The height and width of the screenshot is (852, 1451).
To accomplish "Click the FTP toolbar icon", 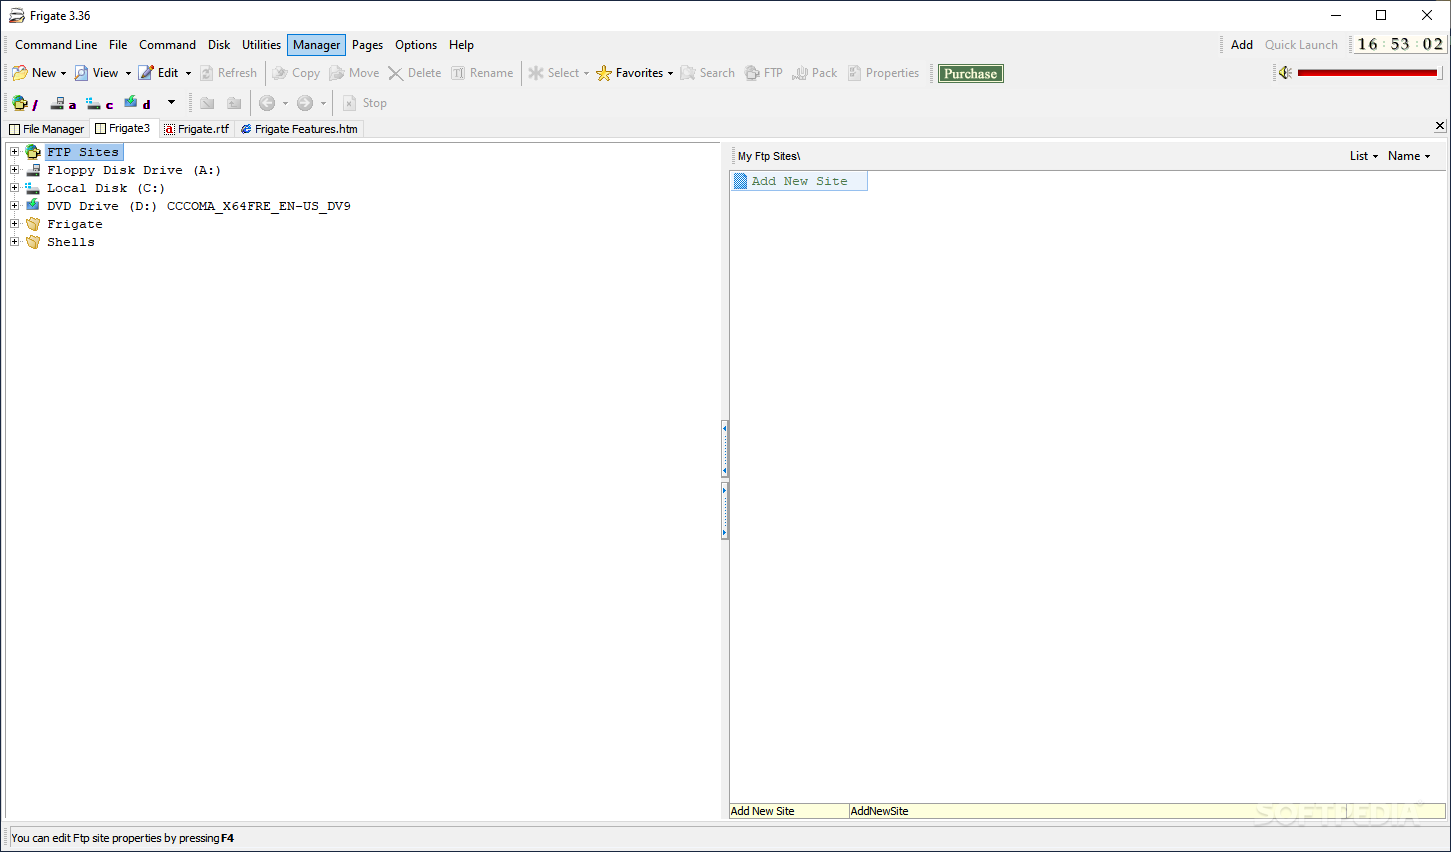I will pyautogui.click(x=752, y=73).
